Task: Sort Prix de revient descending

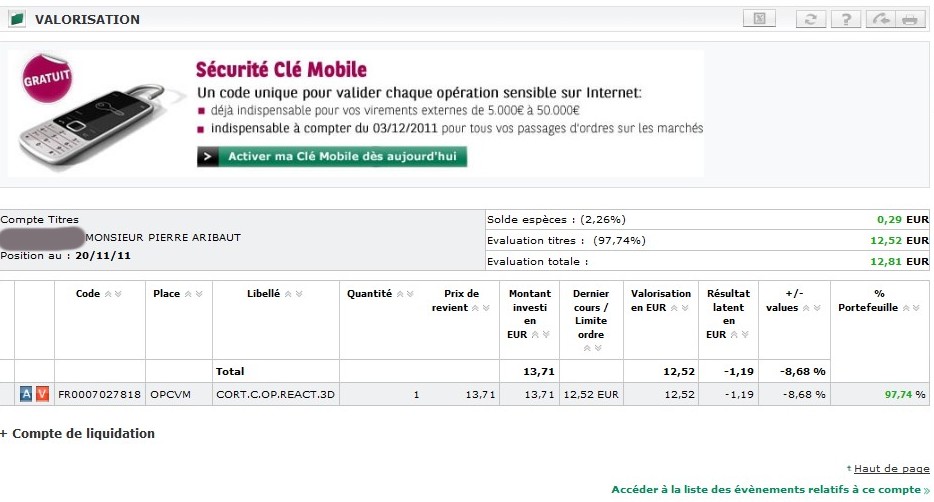Action: (486, 308)
